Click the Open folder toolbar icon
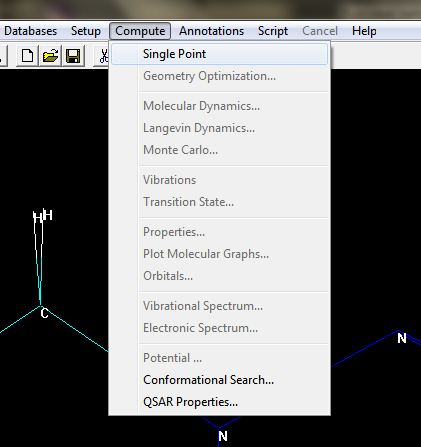The width and height of the screenshot is (421, 447). (50, 56)
